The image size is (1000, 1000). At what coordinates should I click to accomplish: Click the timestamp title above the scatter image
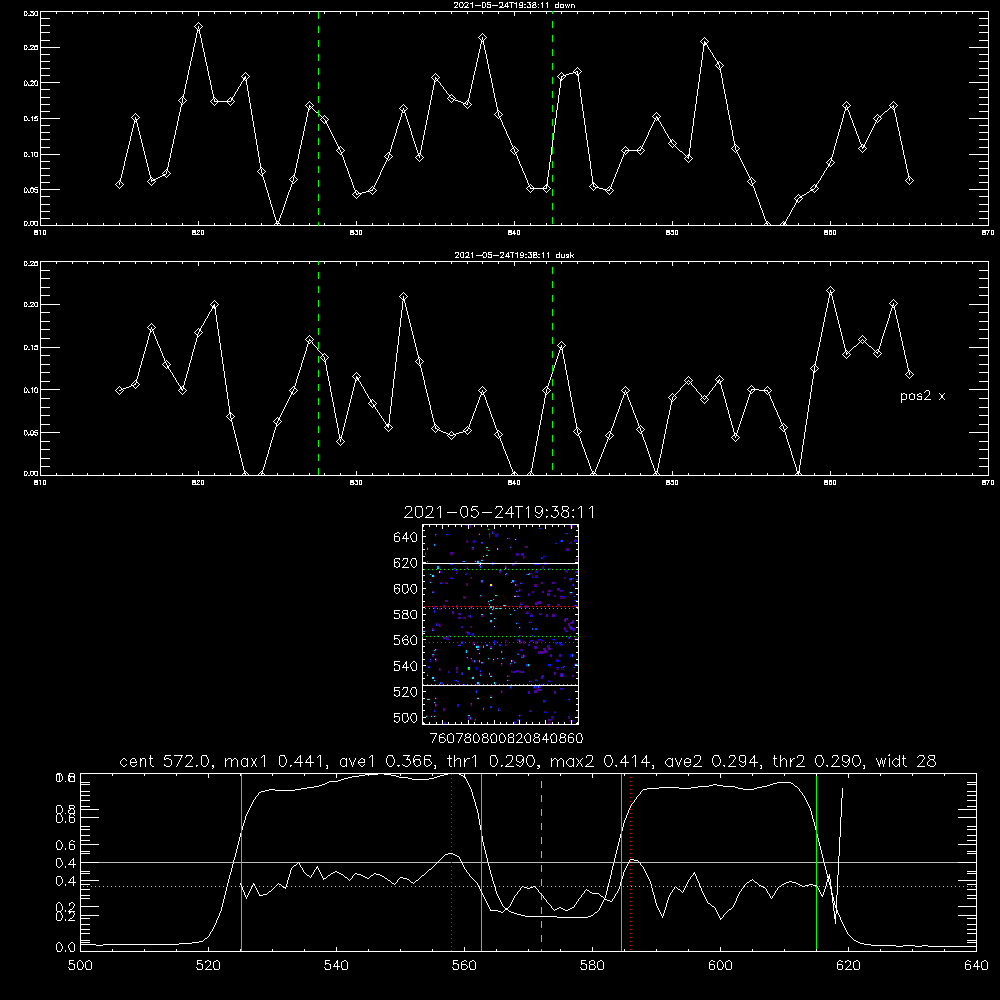coord(499,512)
